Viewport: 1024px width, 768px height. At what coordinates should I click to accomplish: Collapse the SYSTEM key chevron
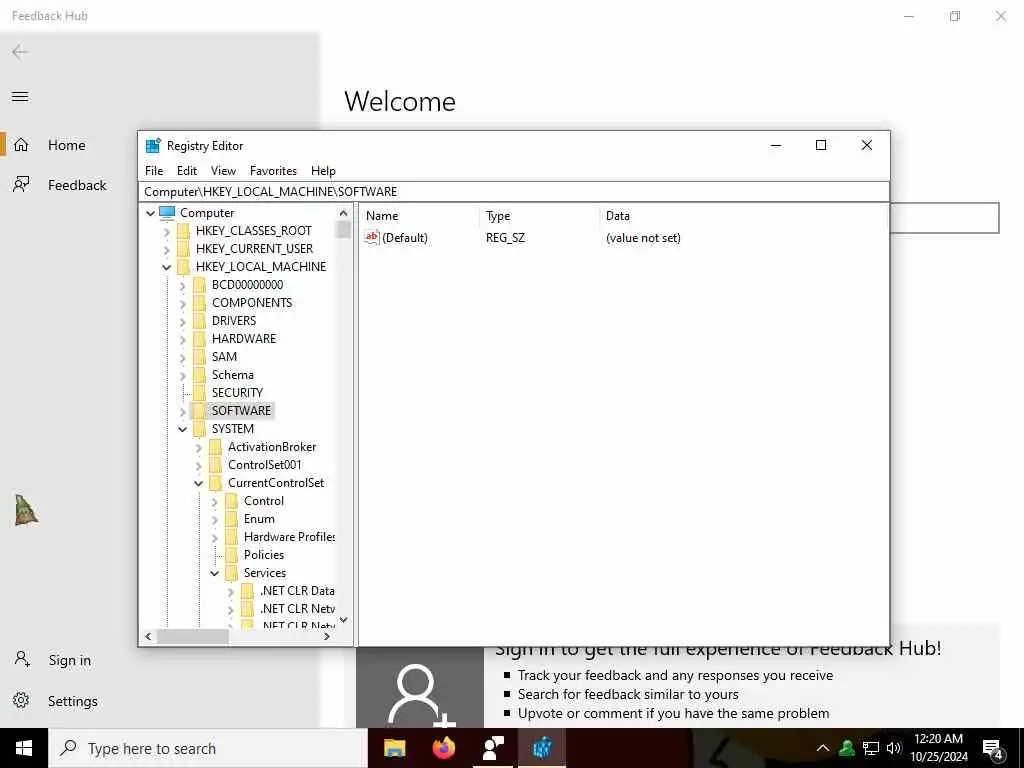[183, 429]
